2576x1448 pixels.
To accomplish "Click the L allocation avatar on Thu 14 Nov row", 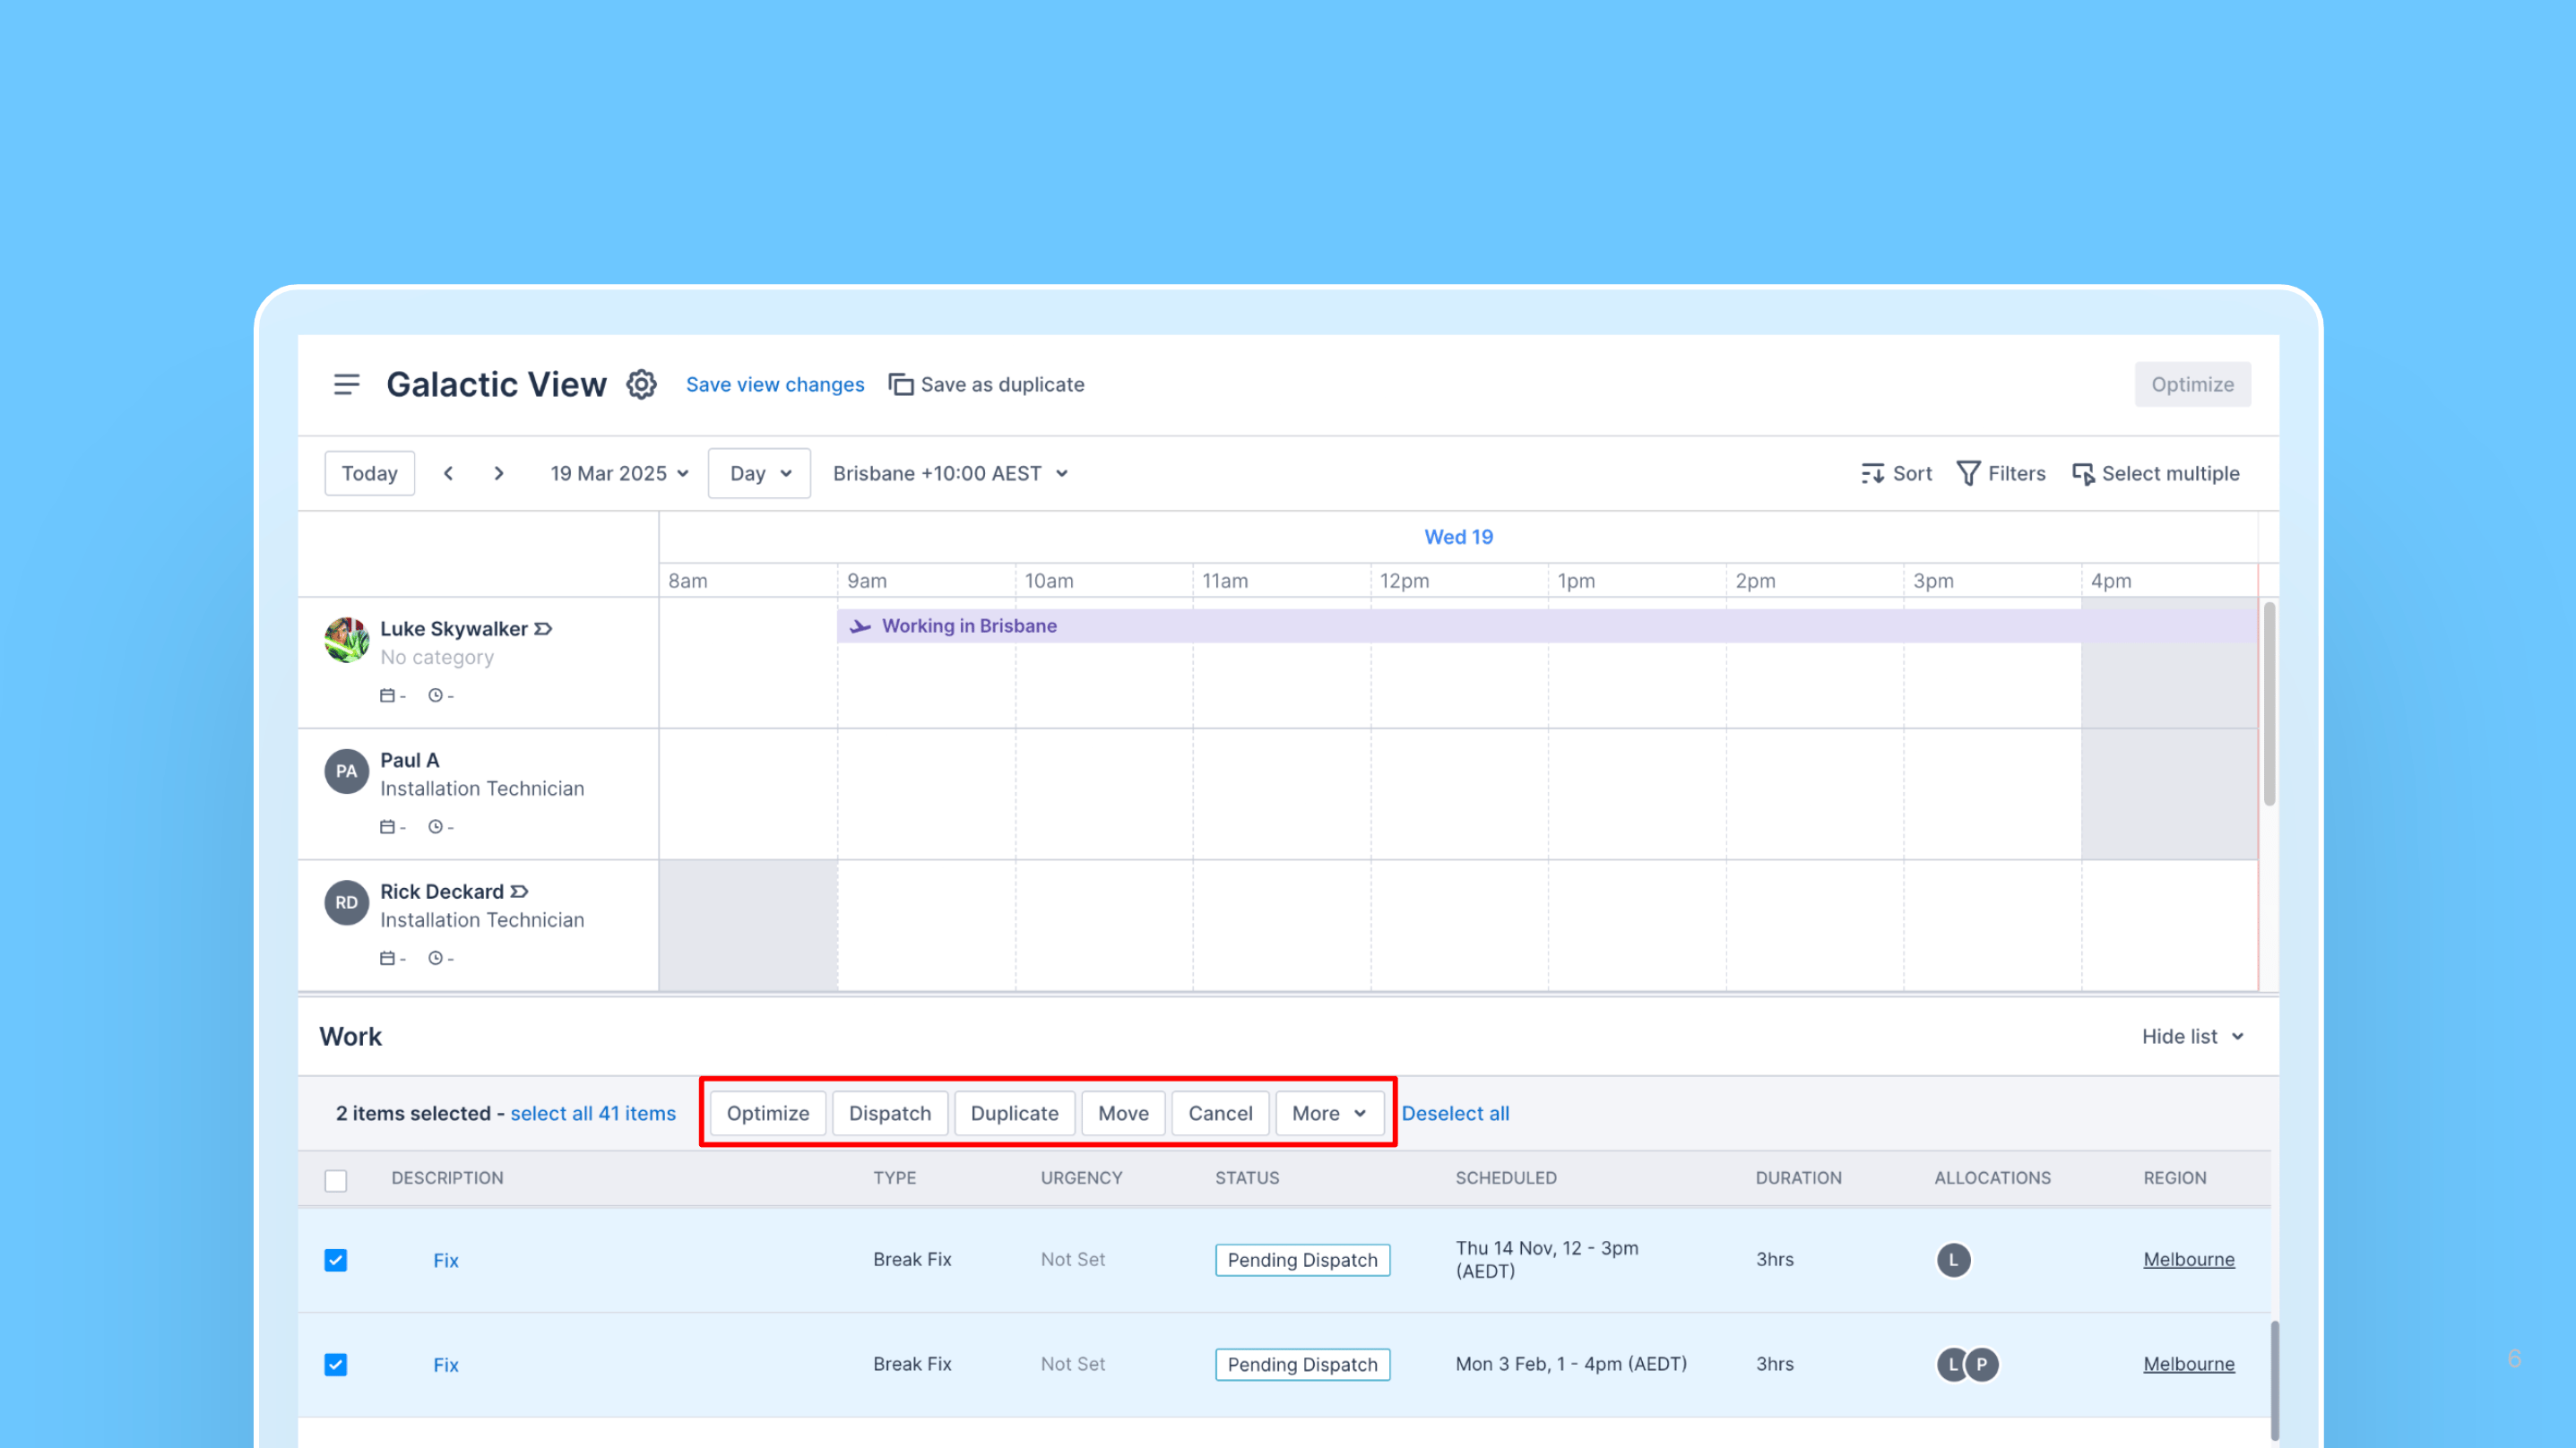I will (1953, 1260).
